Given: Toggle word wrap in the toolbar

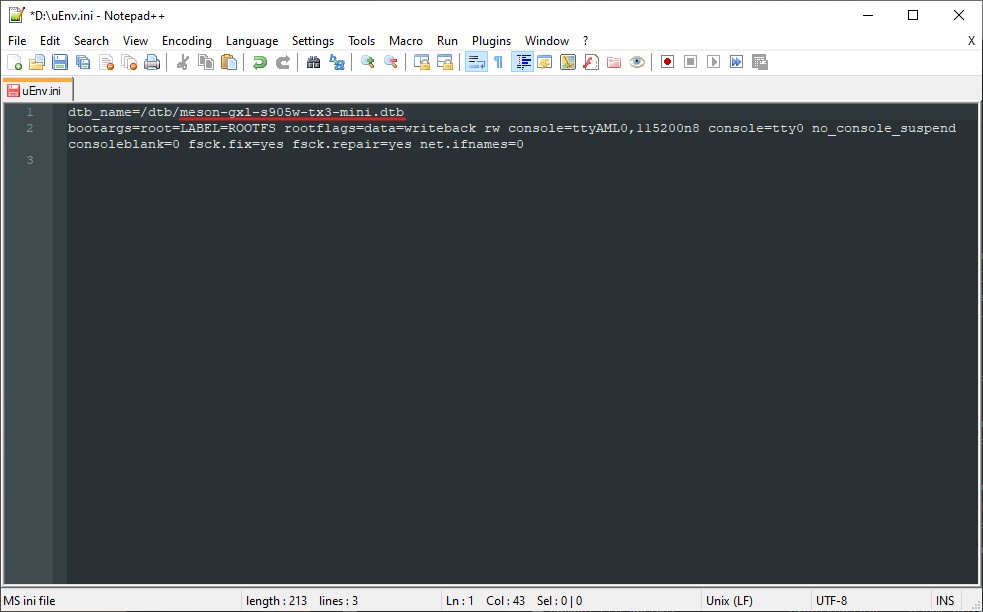Looking at the screenshot, I should point(476,62).
